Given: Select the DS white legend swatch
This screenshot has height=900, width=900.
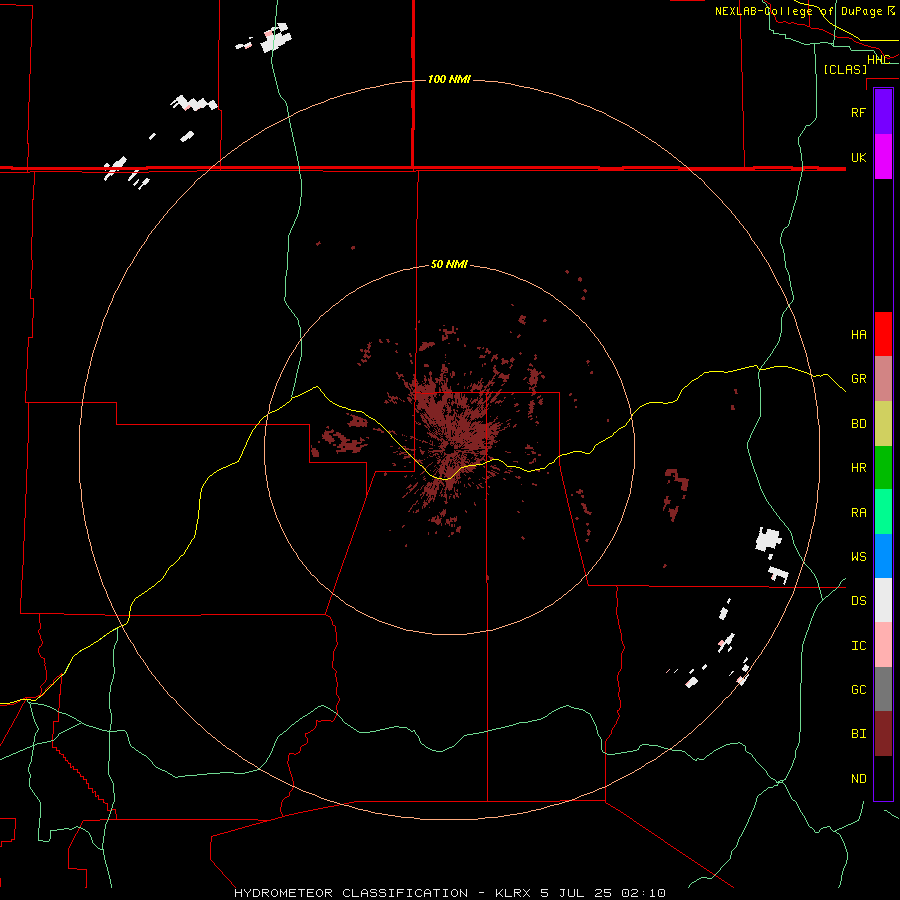Looking at the screenshot, I should [883, 600].
